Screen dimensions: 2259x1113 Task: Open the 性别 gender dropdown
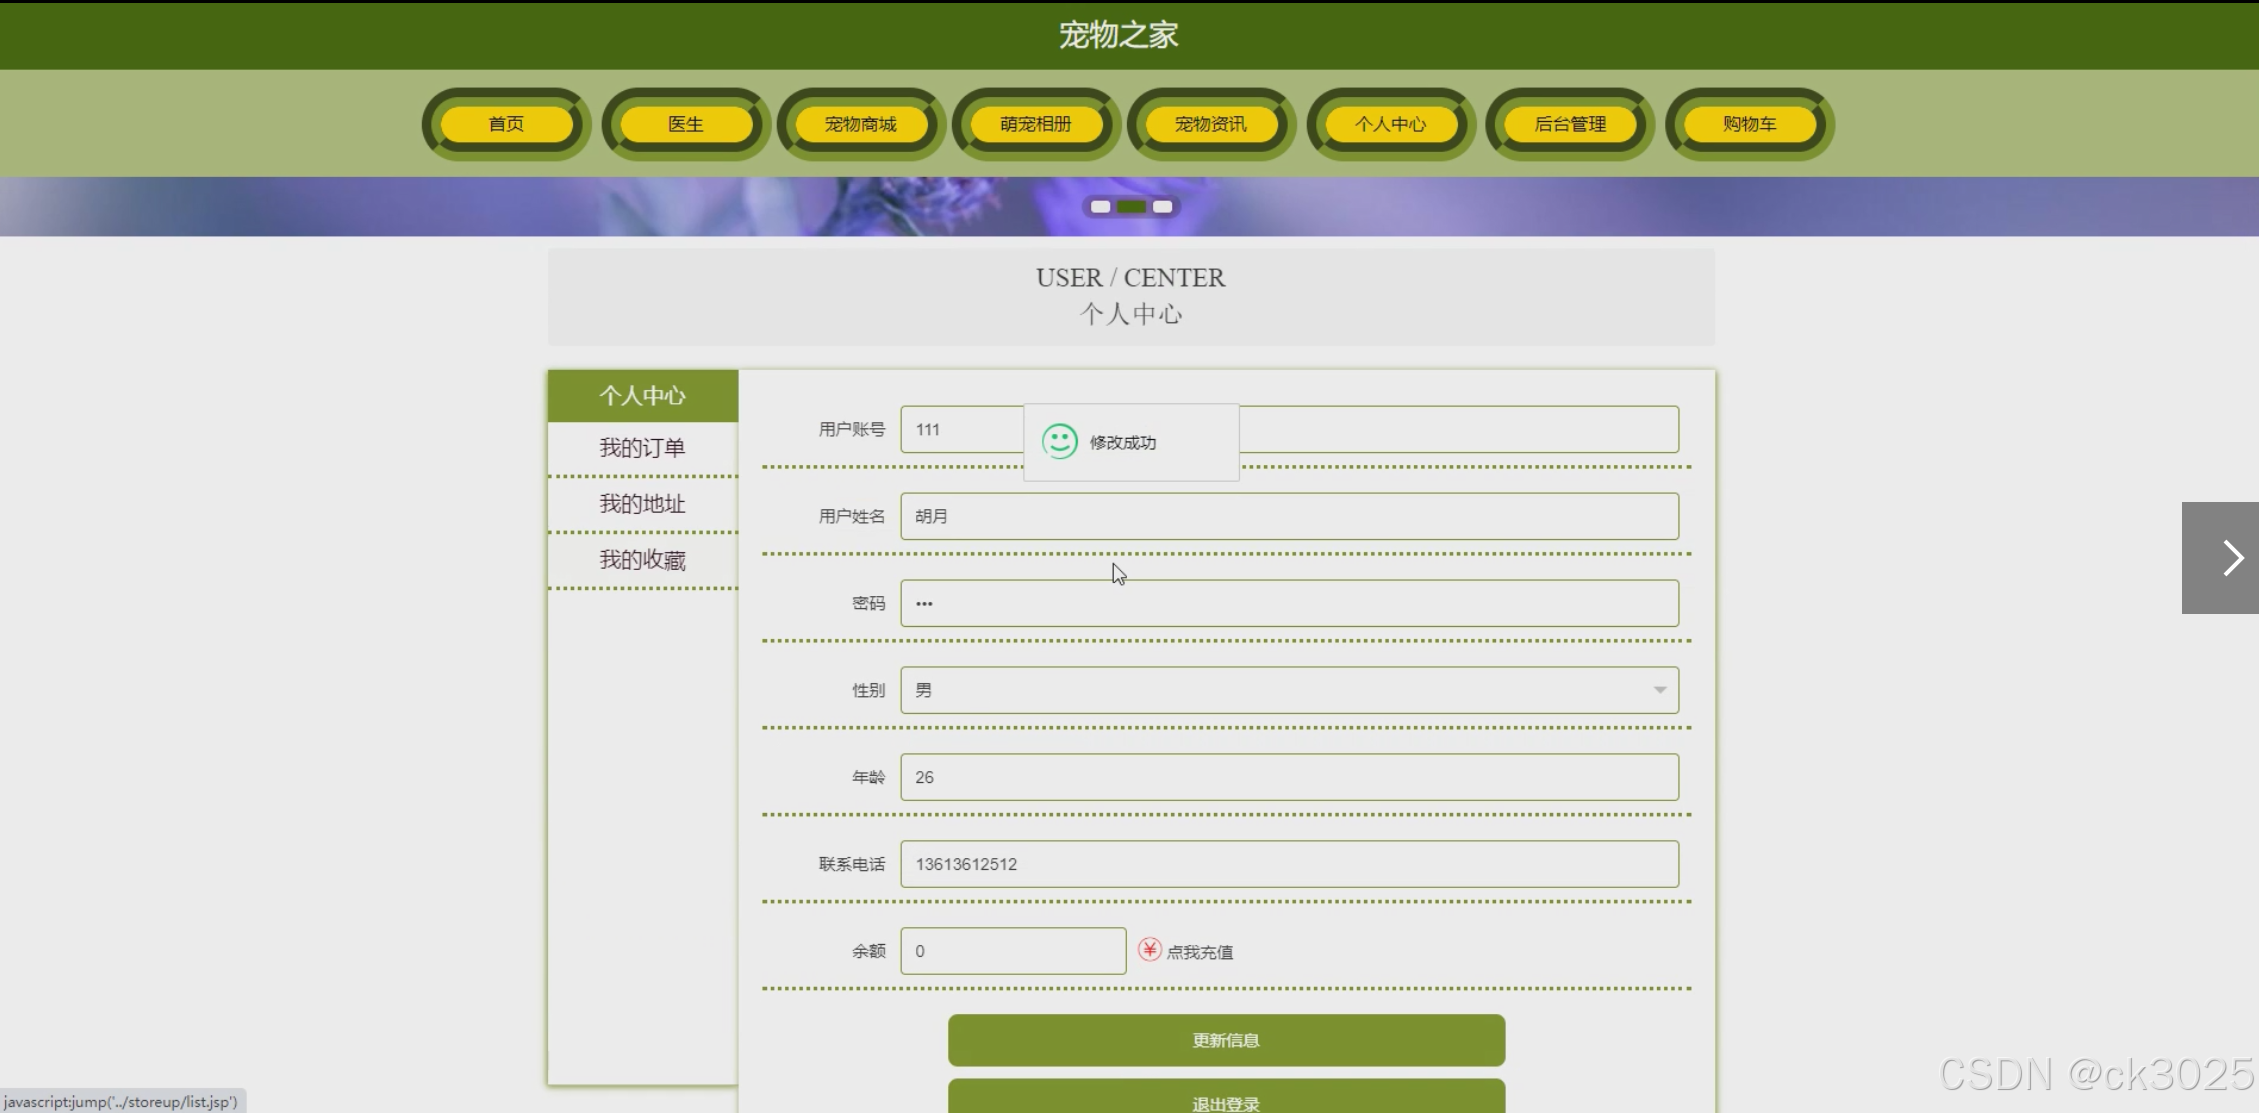pyautogui.click(x=1288, y=690)
